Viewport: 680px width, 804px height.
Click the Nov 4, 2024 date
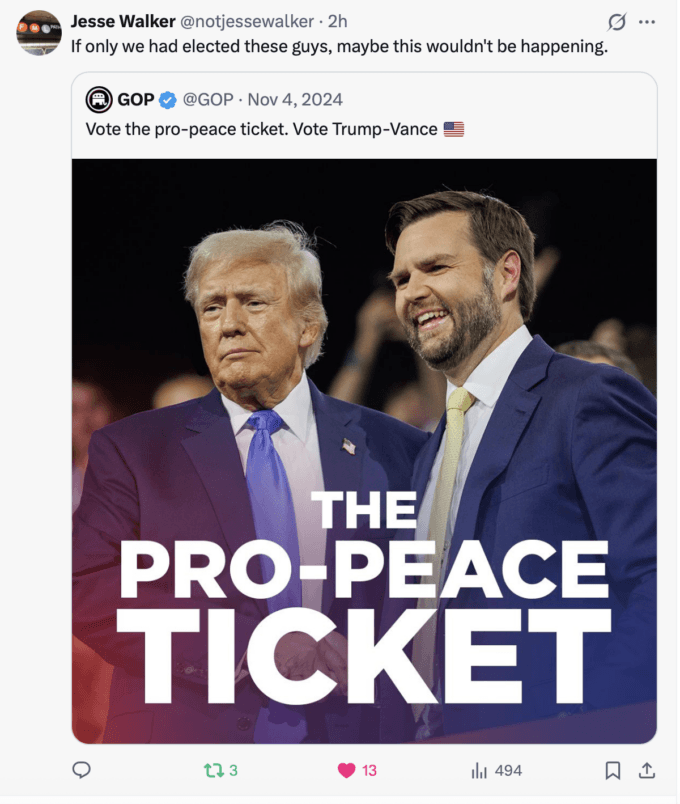(x=295, y=99)
